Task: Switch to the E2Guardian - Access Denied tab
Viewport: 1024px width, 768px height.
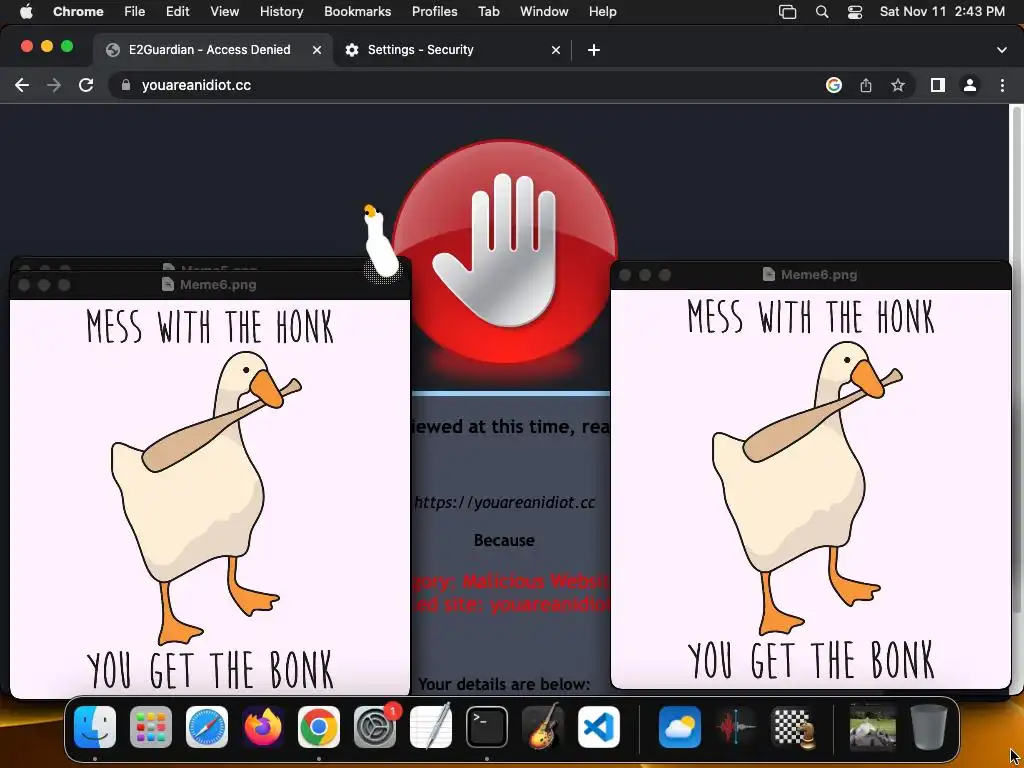Action: (209, 50)
